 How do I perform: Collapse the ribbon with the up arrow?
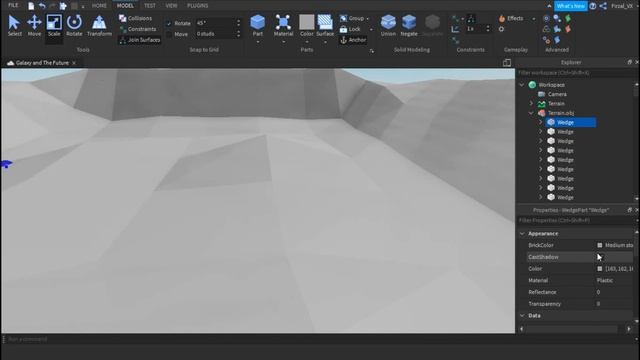click(549, 6)
